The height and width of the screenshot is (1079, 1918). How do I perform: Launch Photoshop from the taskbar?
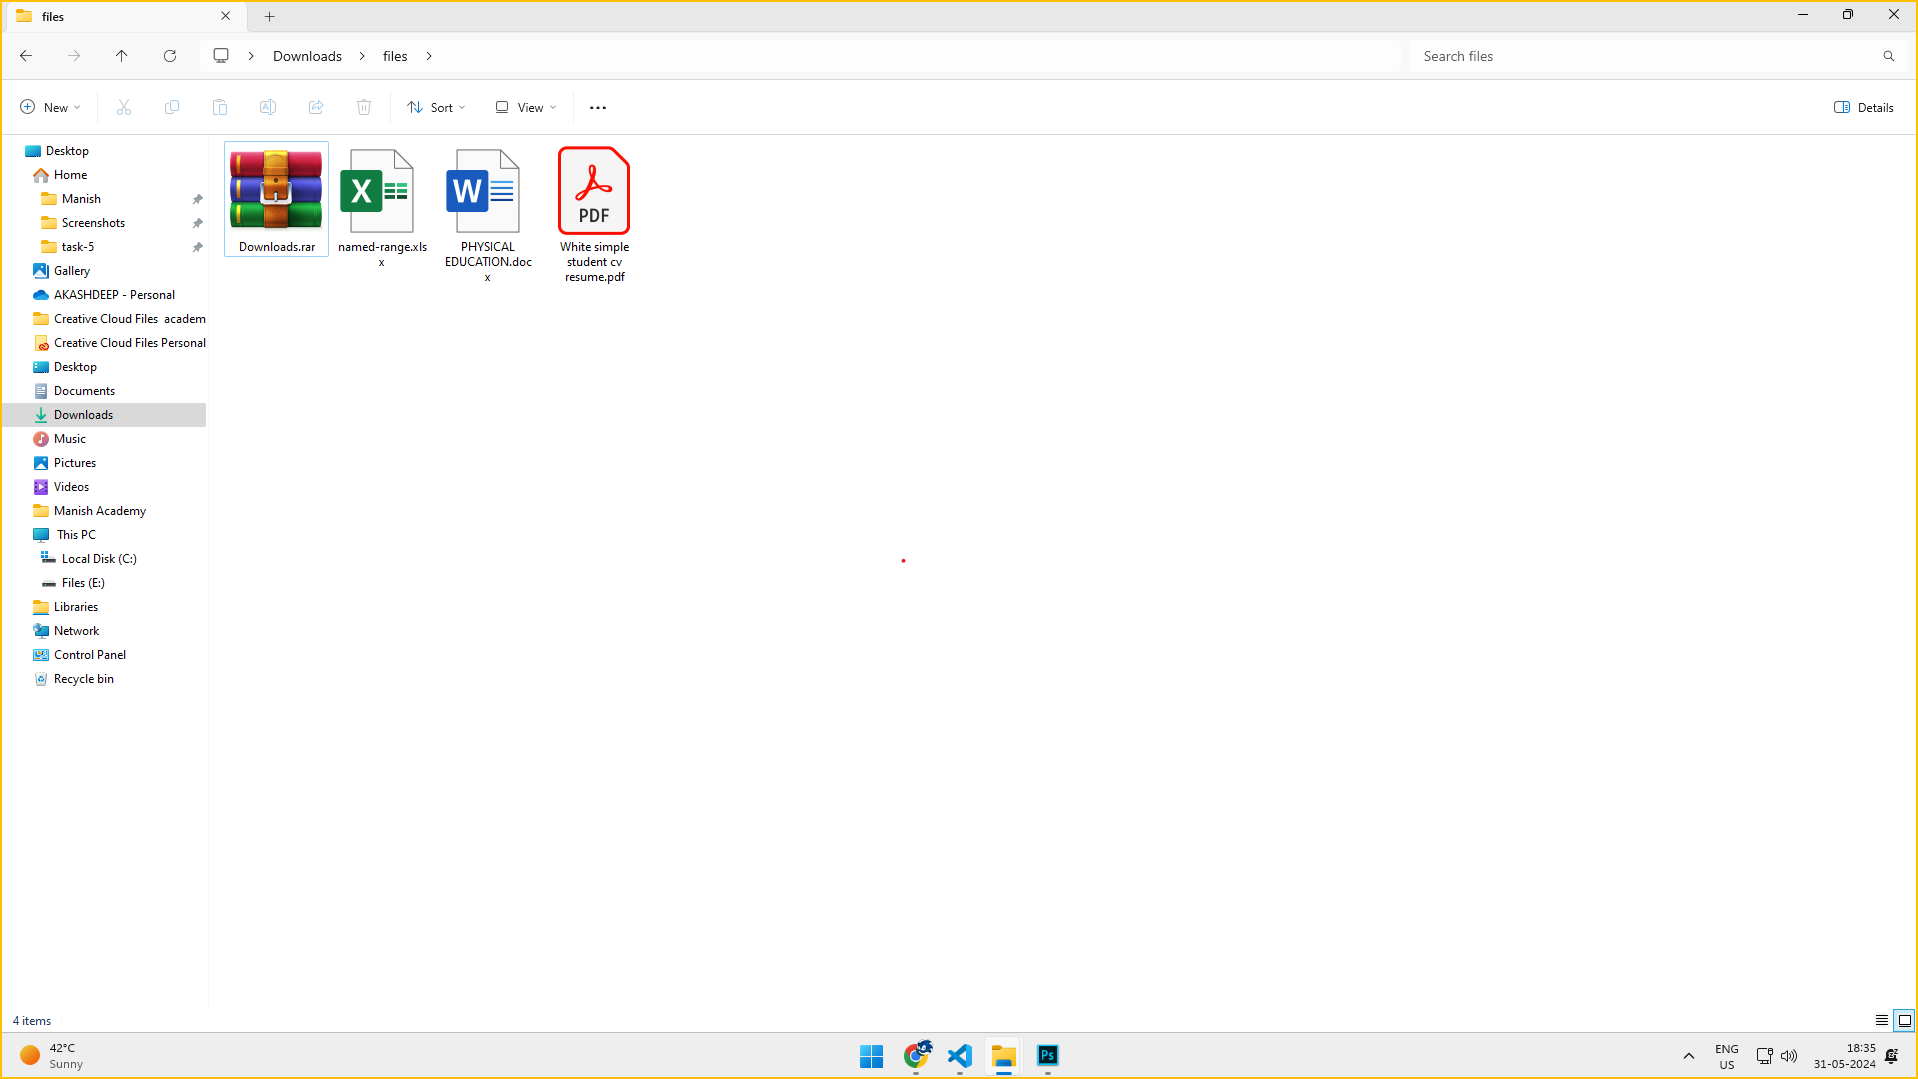click(1047, 1056)
